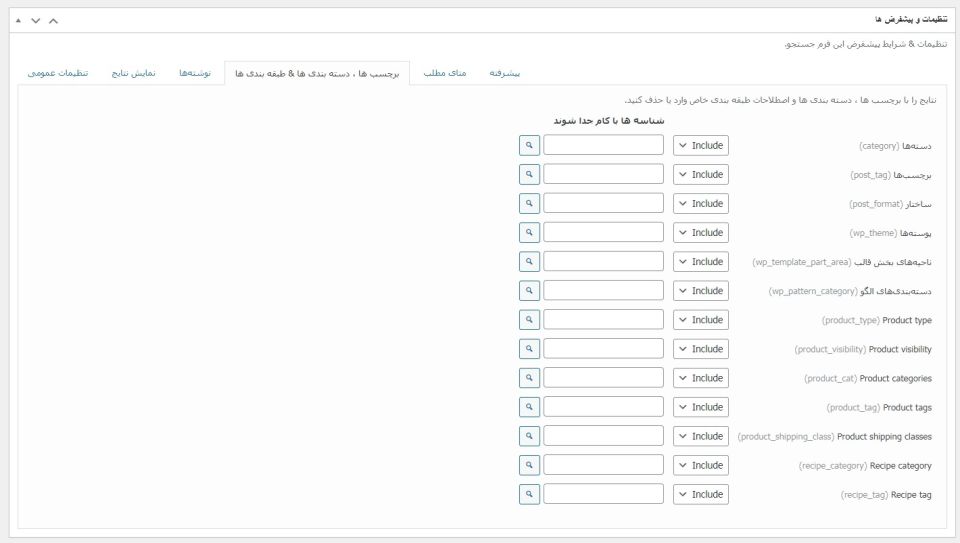Click search icon for Product shipping classes
Screen dimensions: 960x543
click(x=530, y=436)
